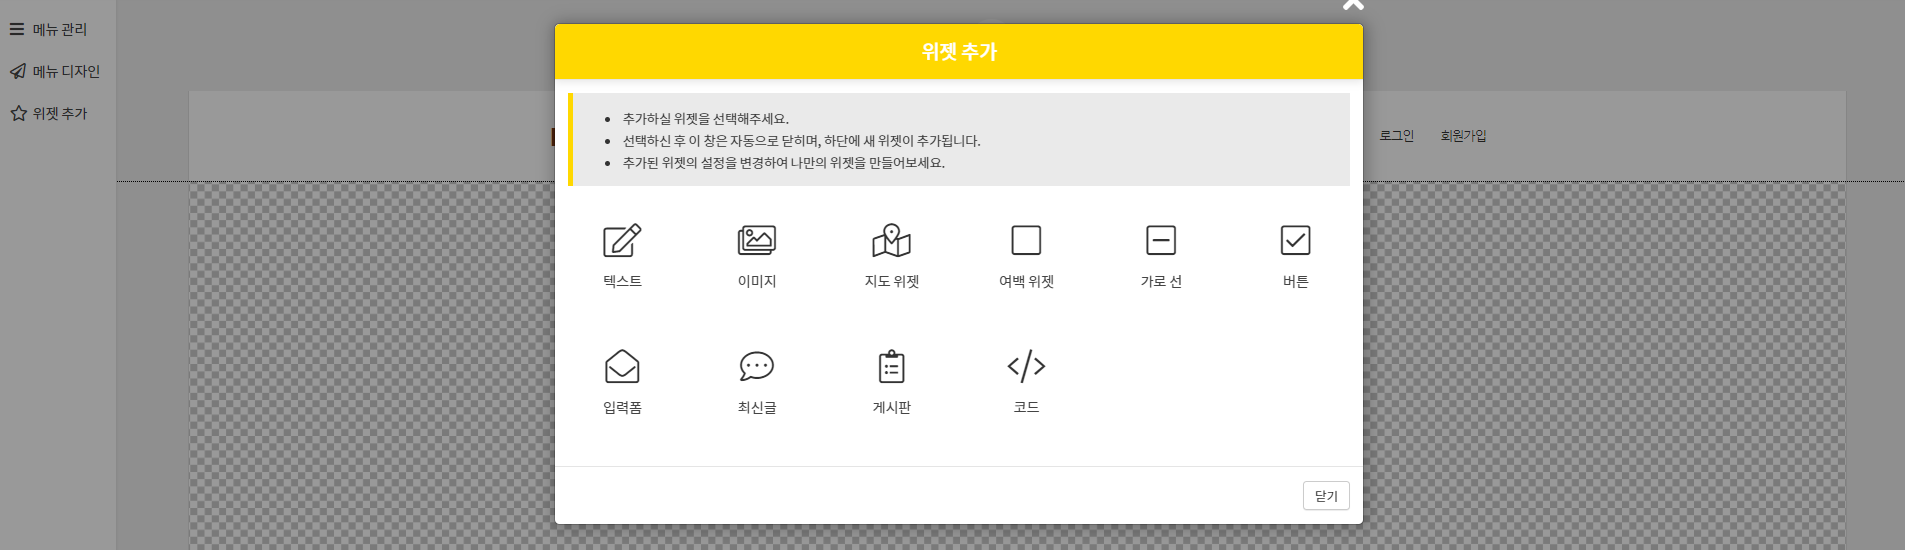Pick the 여백 위젯 square icon

tap(1026, 240)
